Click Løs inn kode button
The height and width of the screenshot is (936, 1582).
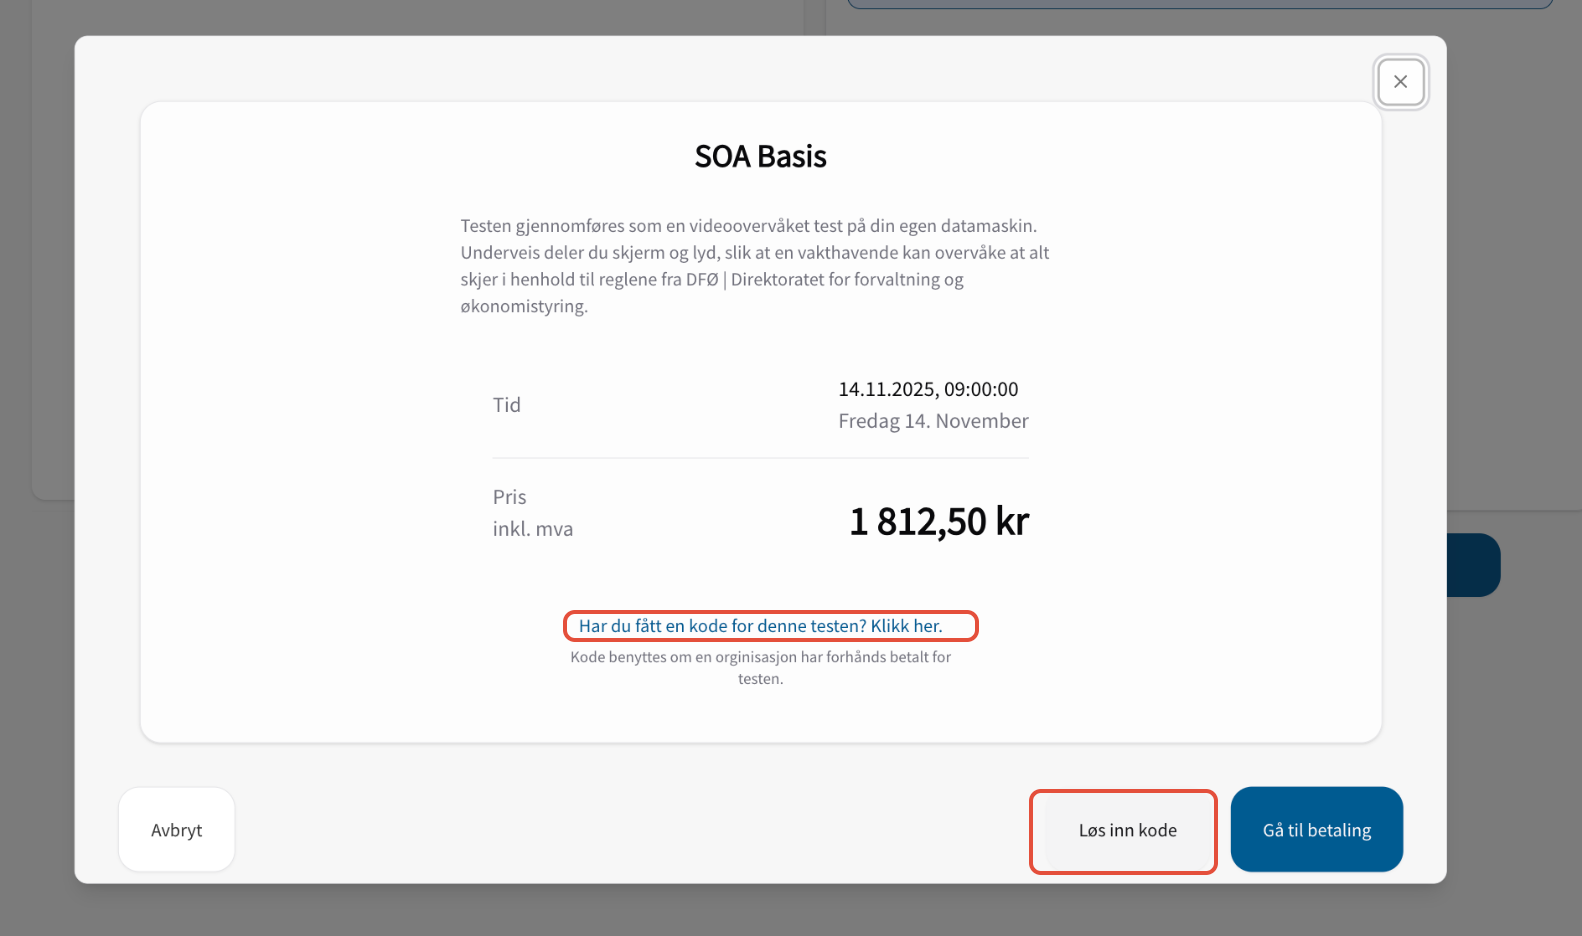1127,830
